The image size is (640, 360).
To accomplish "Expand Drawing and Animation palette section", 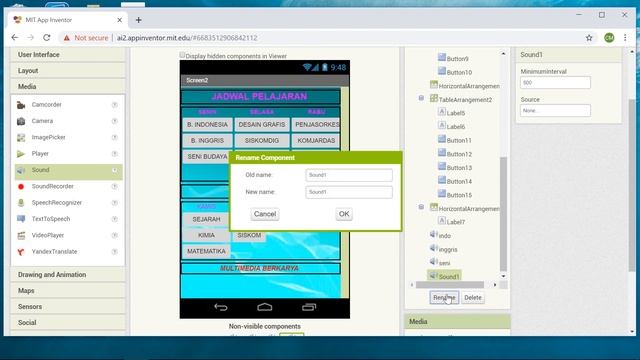I will [x=68, y=275].
